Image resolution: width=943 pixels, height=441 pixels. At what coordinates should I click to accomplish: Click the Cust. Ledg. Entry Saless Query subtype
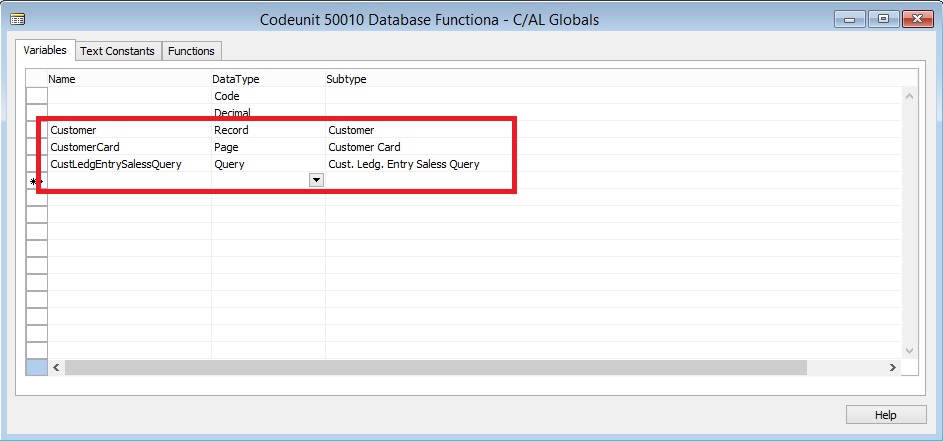coord(403,164)
